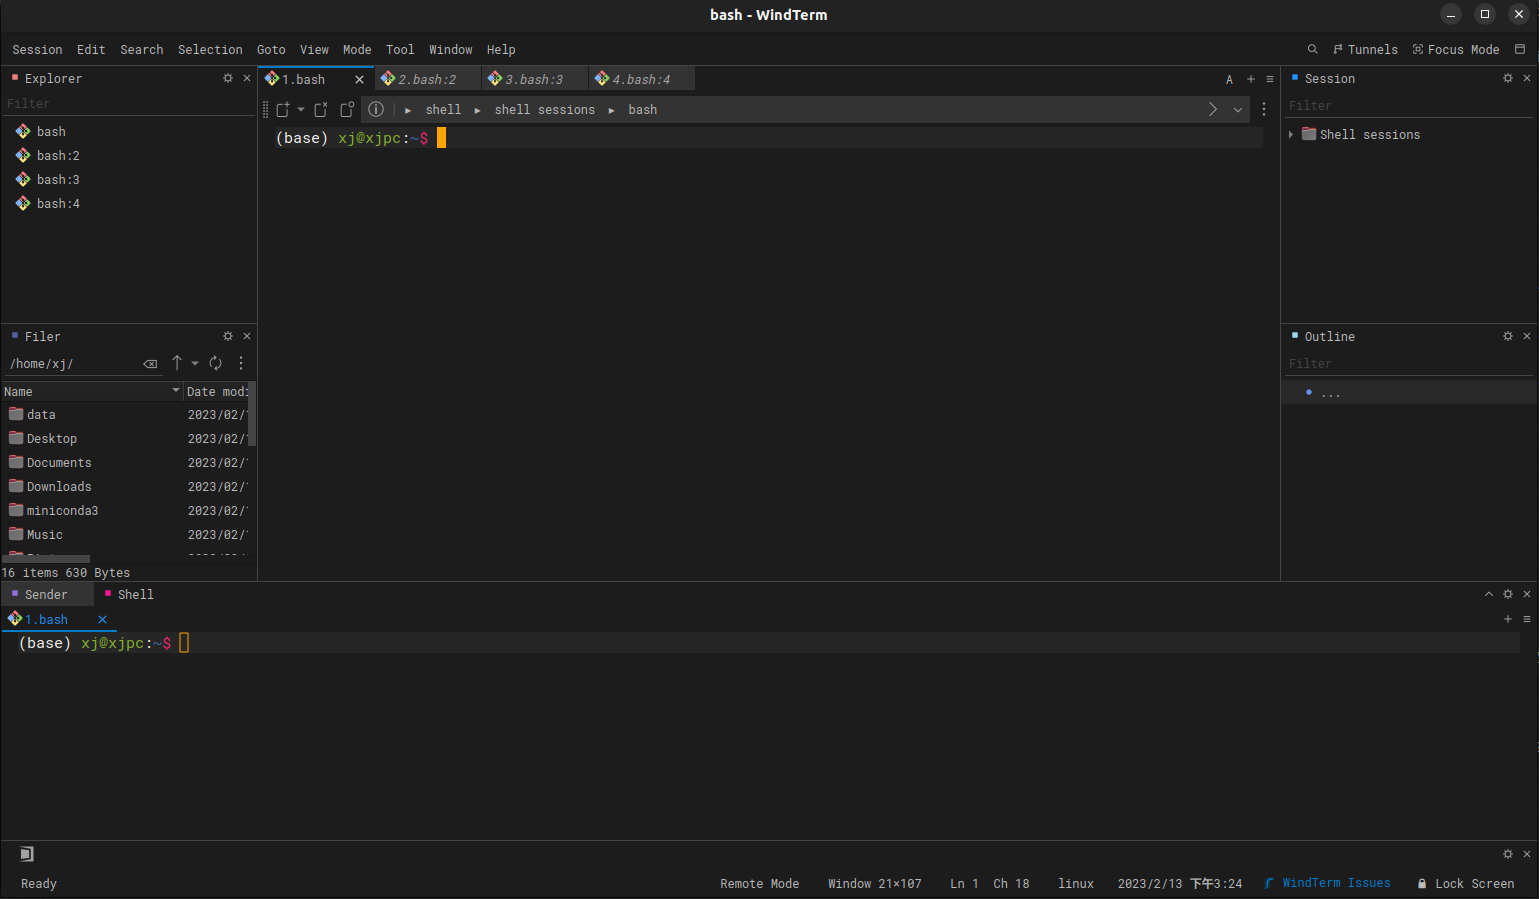This screenshot has height=899, width=1539.
Task: Clear the Filer path with the backspace icon
Action: coord(151,363)
